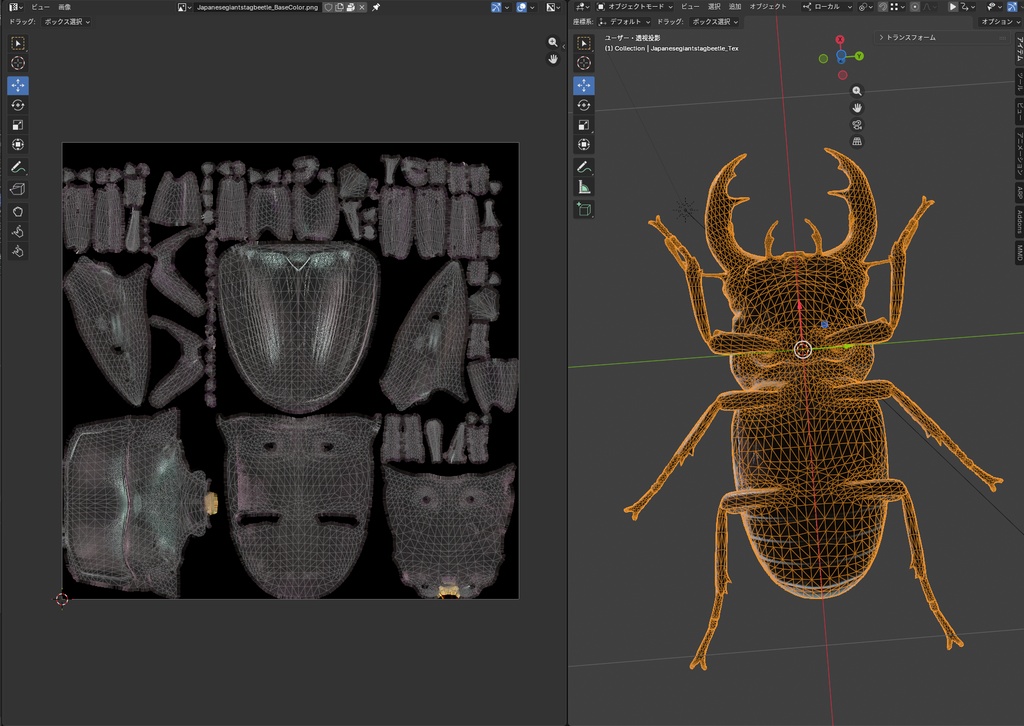Select the Measure tool in 3D viewport
Screen dimensions: 1024x726
[584, 187]
